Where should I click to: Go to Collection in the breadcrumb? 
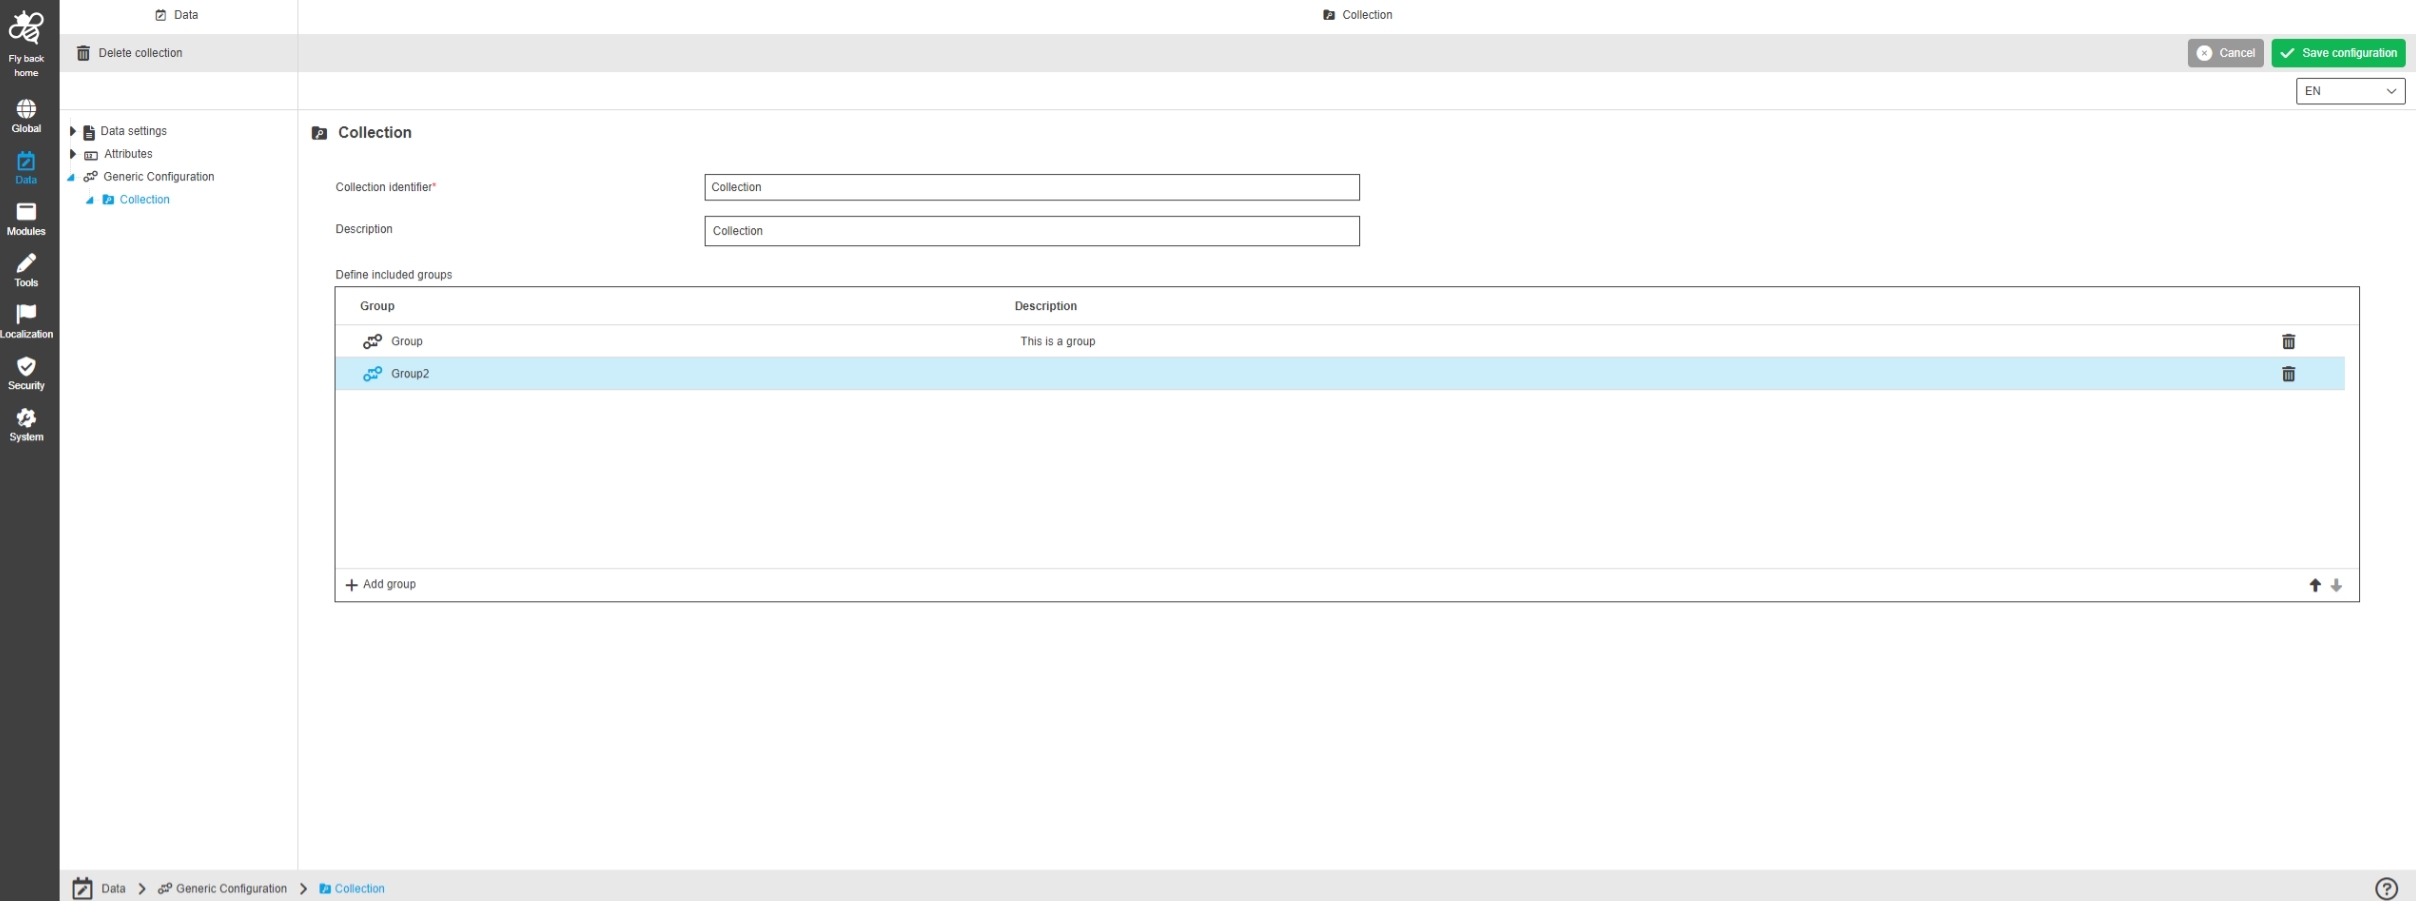pyautogui.click(x=360, y=888)
